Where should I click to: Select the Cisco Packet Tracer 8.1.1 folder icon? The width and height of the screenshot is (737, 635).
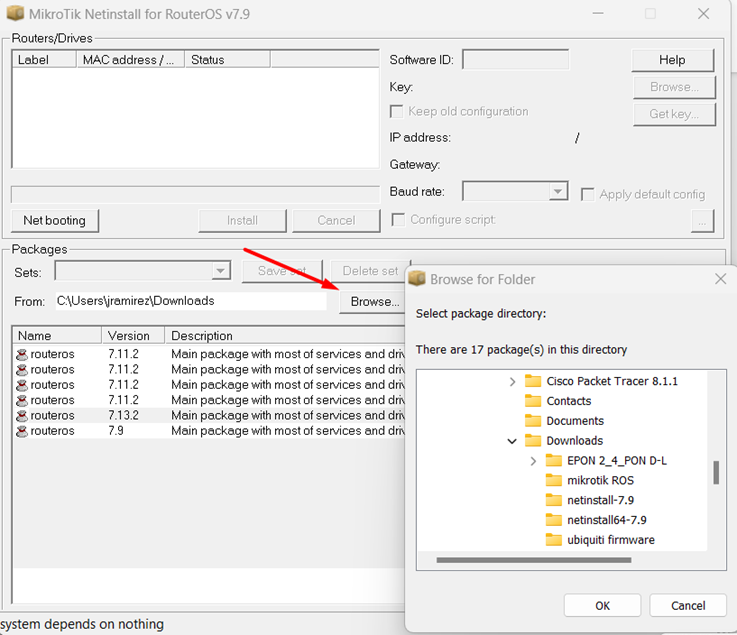click(x=533, y=381)
